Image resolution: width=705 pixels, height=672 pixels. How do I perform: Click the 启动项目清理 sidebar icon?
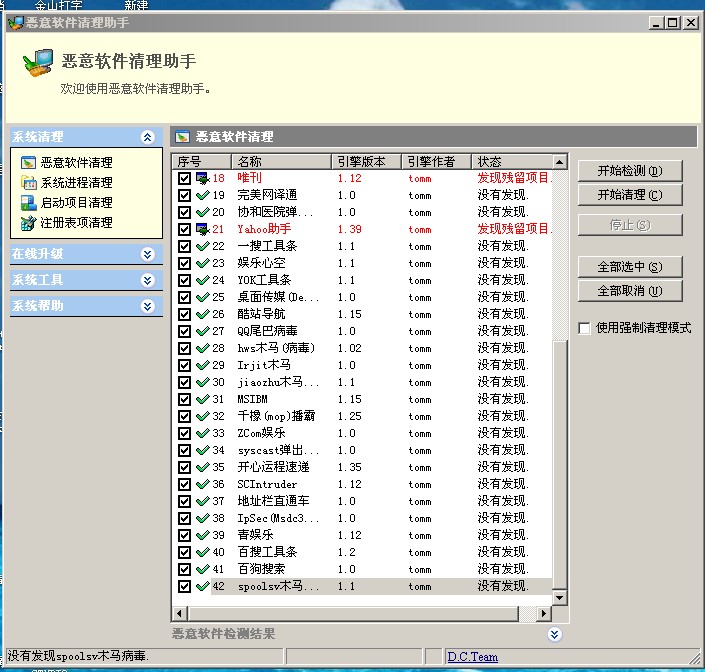coord(28,203)
